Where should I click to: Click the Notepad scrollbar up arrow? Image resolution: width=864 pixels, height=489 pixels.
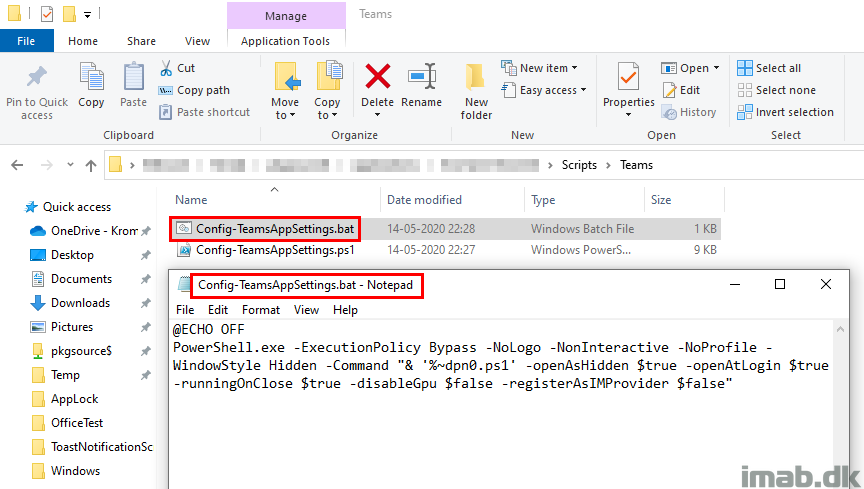coord(840,329)
